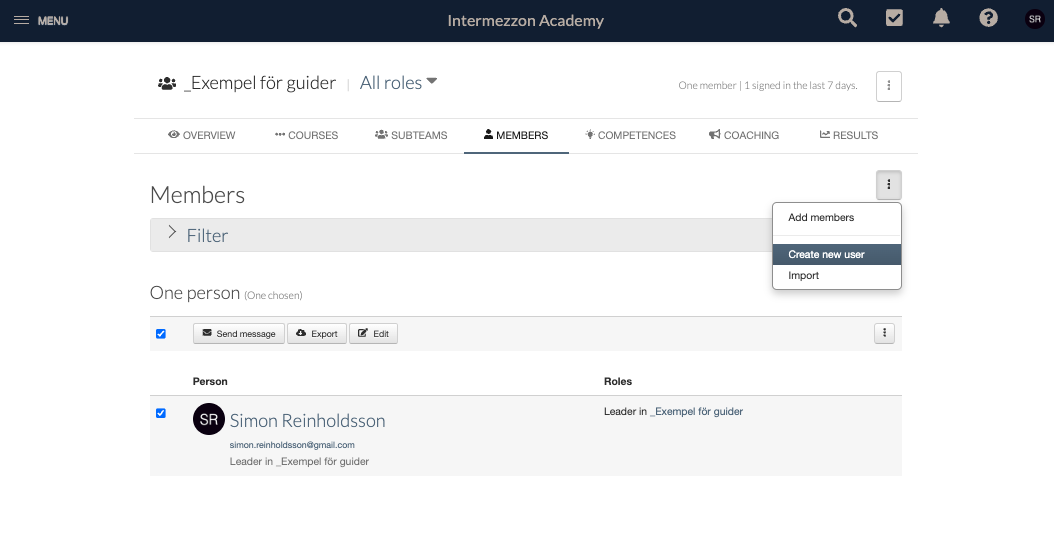
Task: Click the Export button
Action: tap(317, 334)
